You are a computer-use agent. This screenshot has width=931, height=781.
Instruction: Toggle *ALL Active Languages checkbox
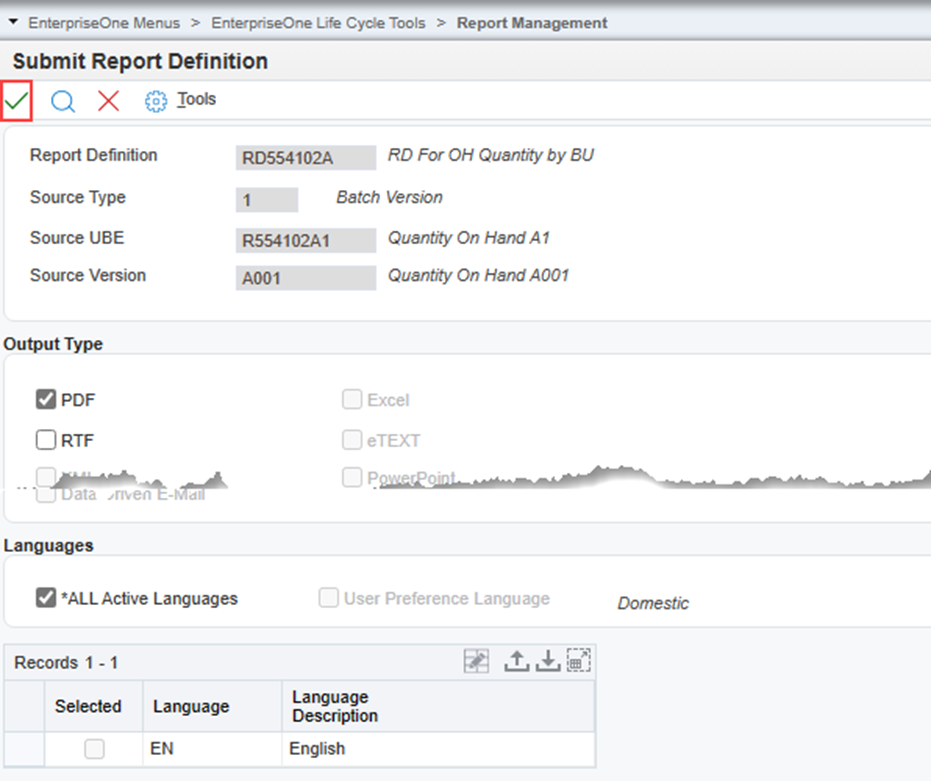tap(46, 597)
